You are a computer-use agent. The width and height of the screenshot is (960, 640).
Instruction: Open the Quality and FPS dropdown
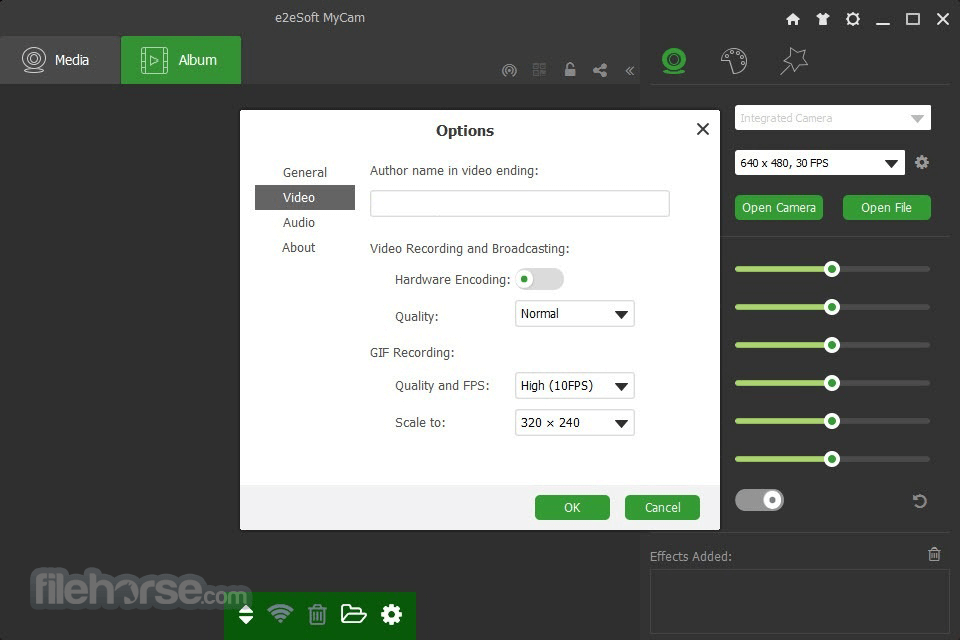coord(574,386)
